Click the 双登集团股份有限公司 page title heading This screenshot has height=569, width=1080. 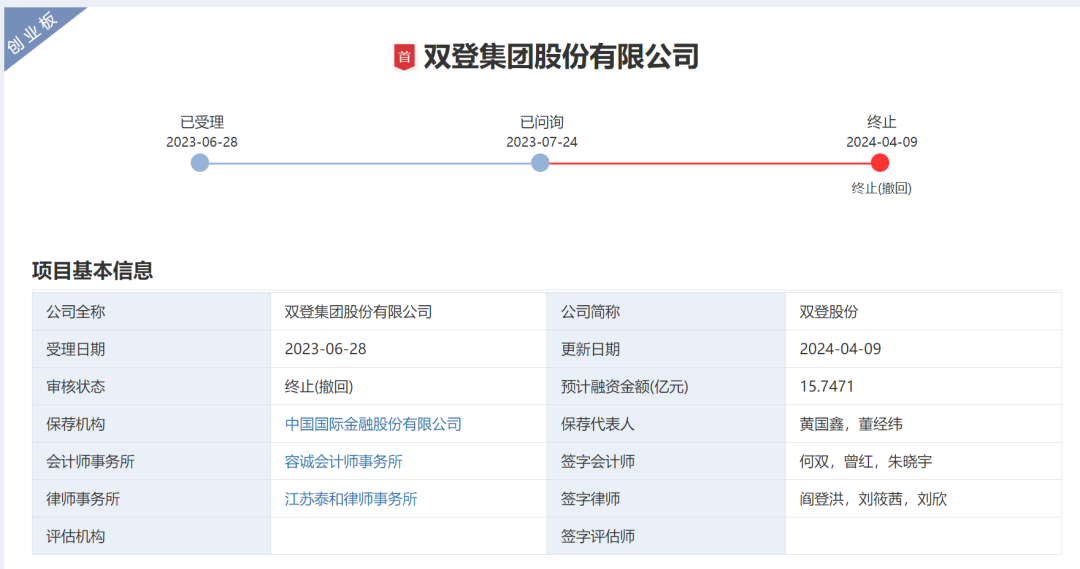click(560, 57)
